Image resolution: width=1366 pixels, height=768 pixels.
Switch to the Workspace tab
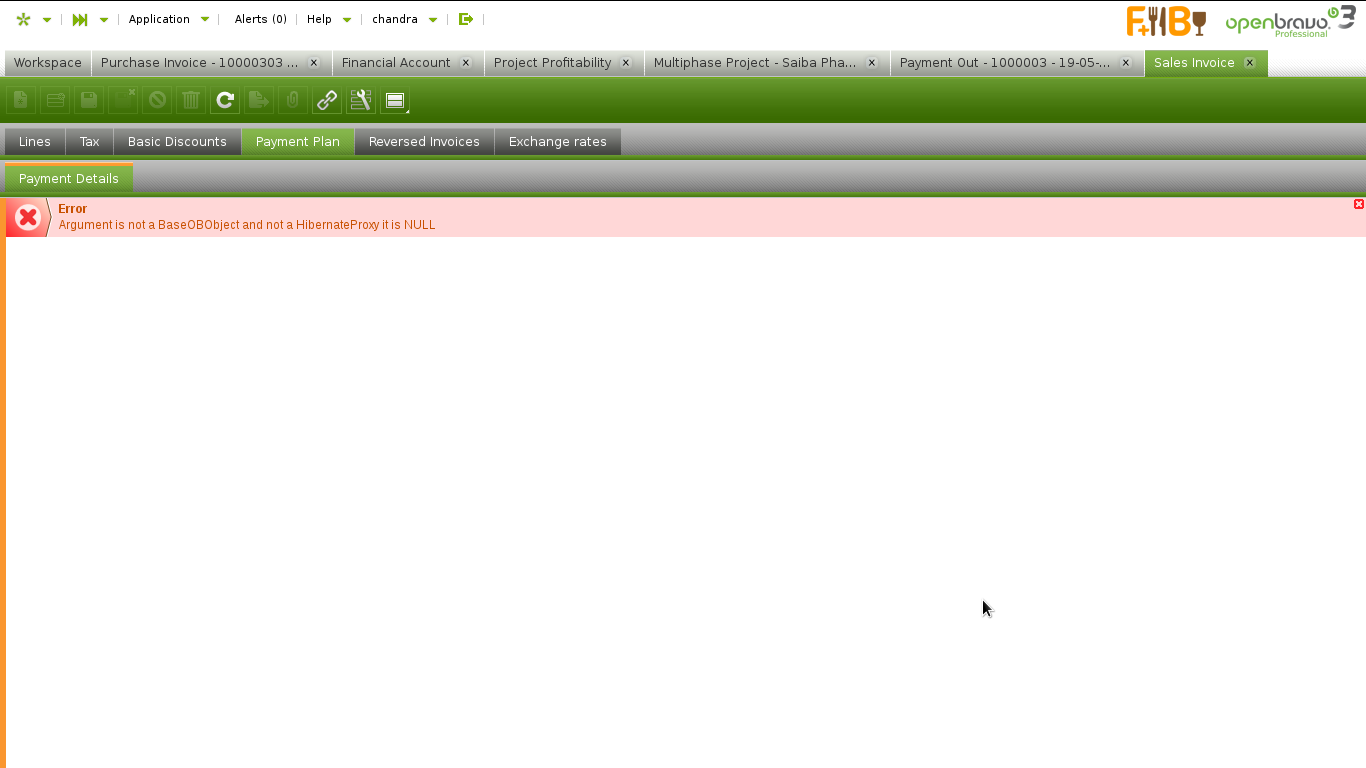coord(48,63)
